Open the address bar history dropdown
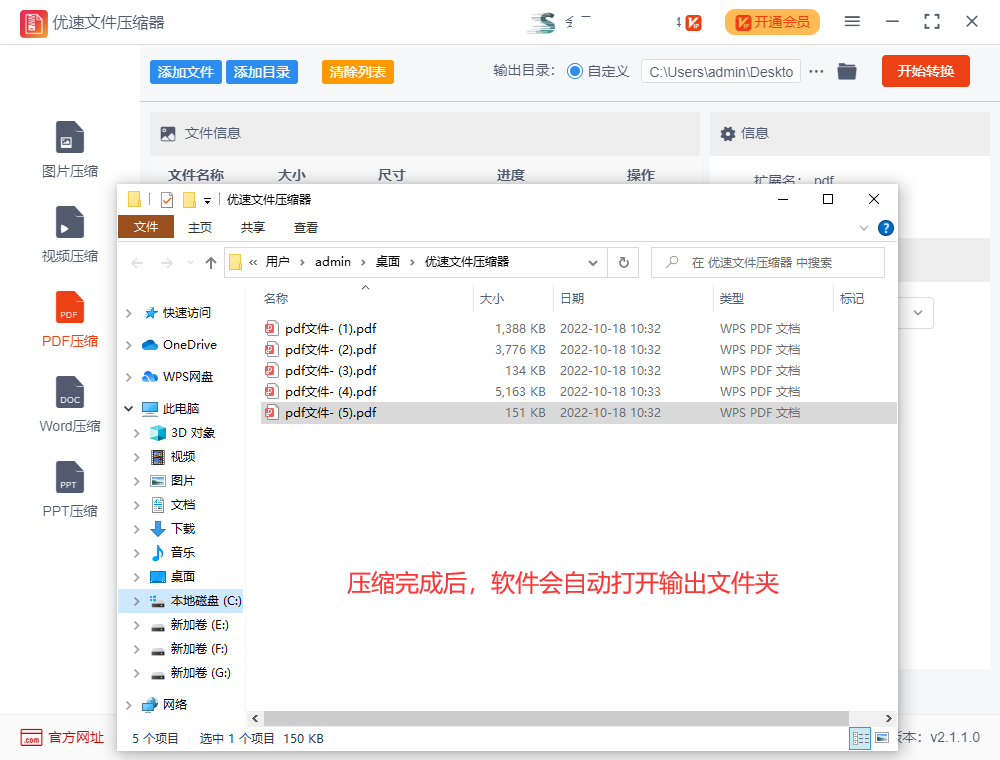Screen dimensions: 1000x760 (592, 263)
